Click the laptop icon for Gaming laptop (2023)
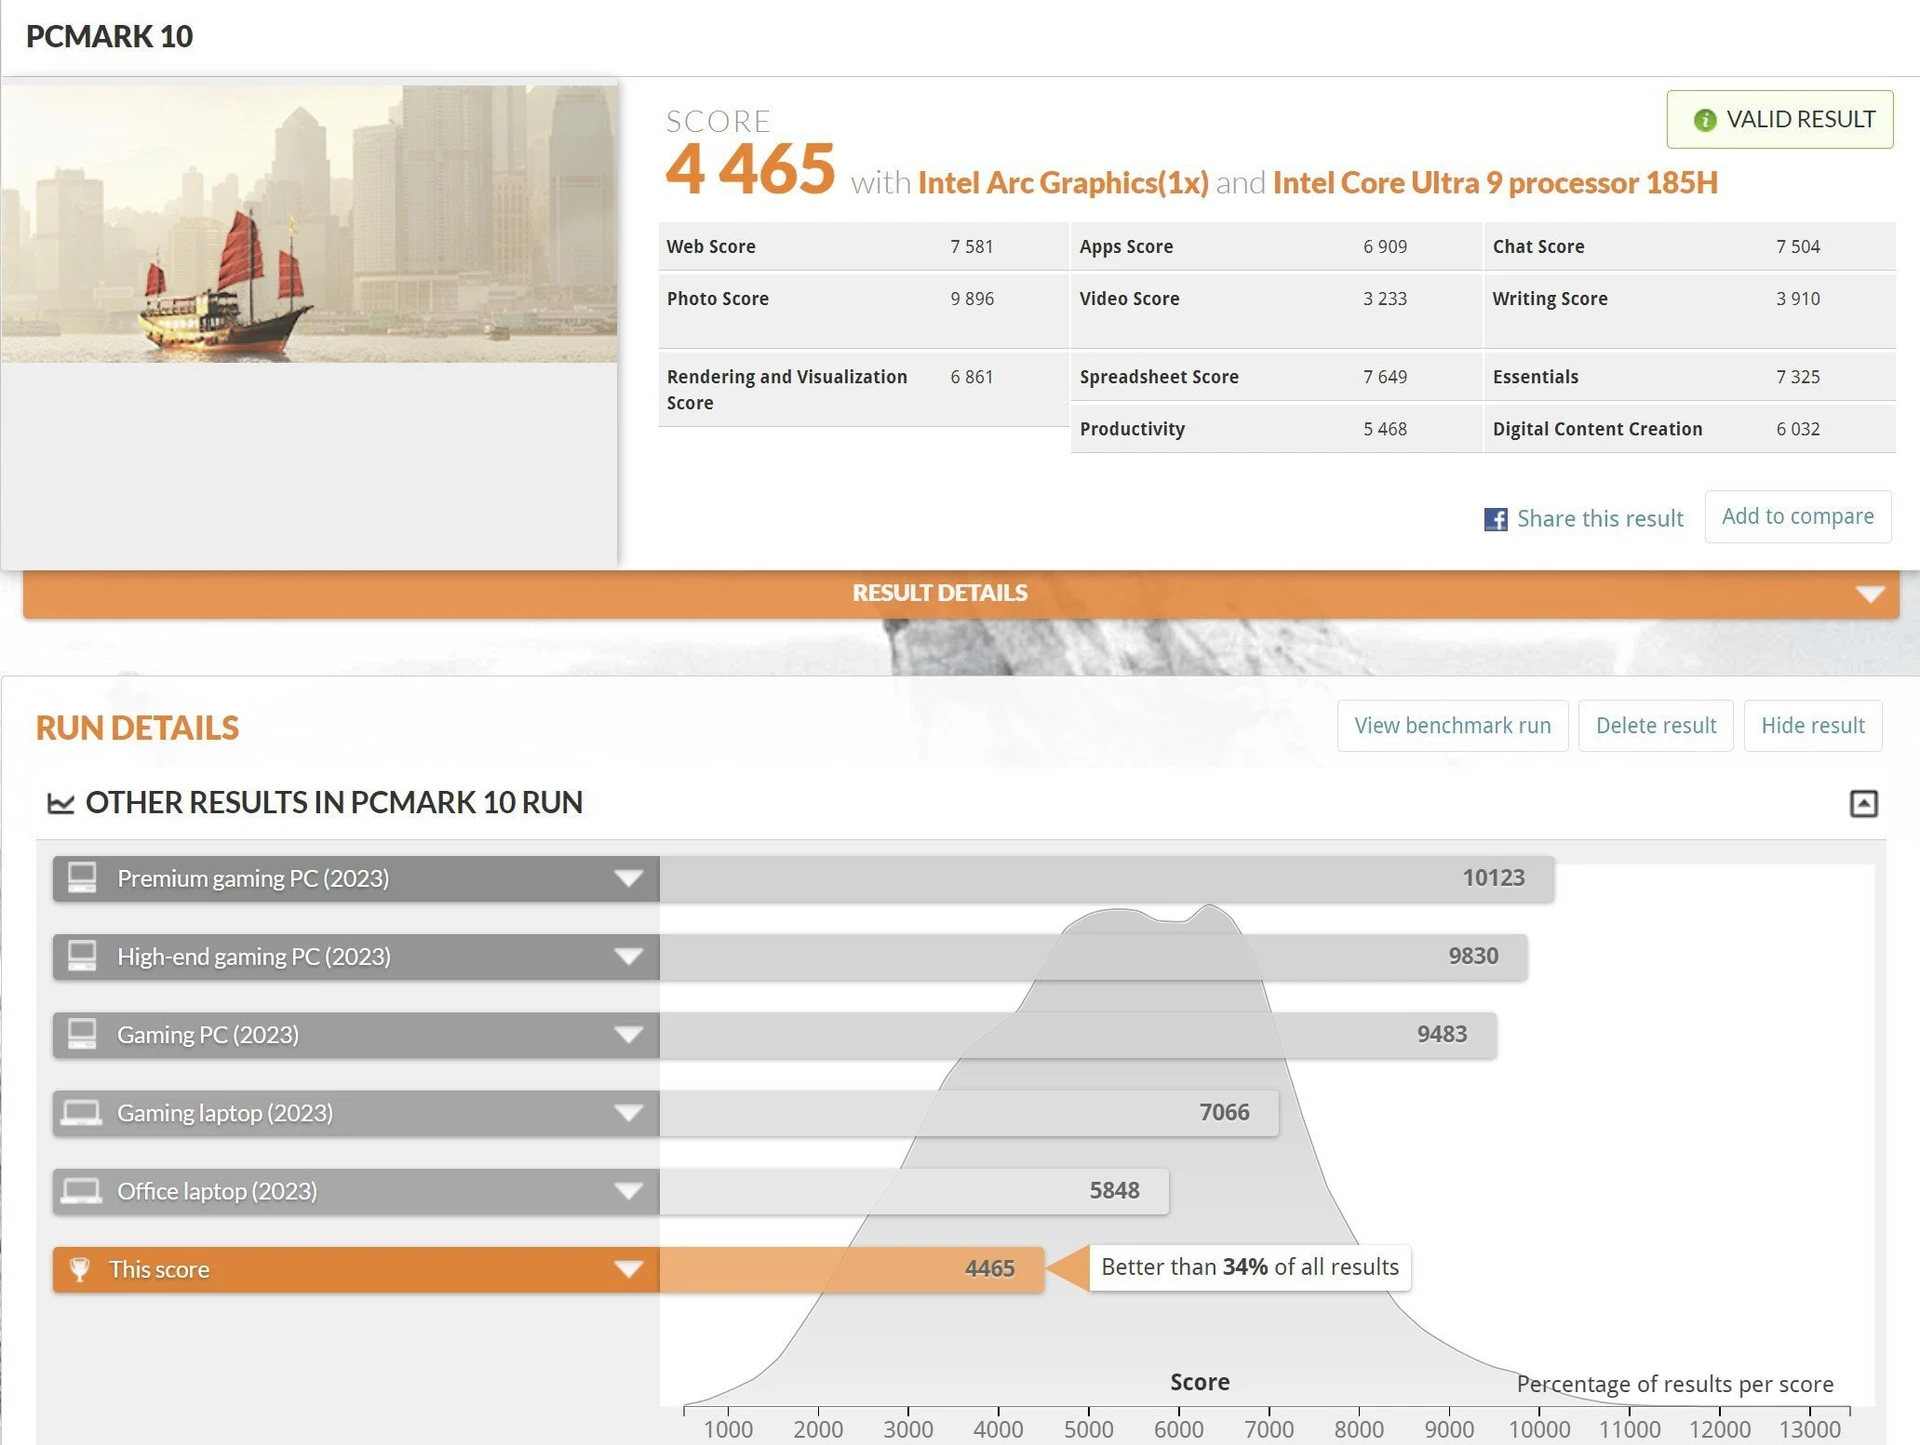 point(81,1113)
